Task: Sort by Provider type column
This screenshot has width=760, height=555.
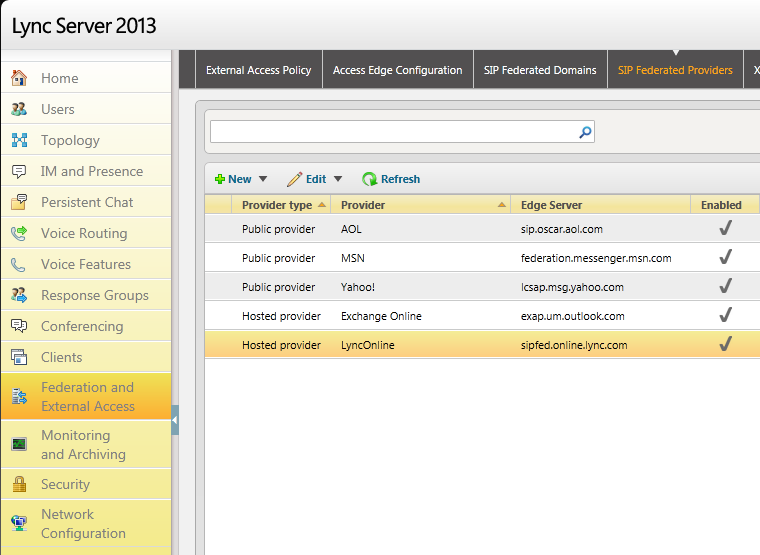Action: [281, 205]
